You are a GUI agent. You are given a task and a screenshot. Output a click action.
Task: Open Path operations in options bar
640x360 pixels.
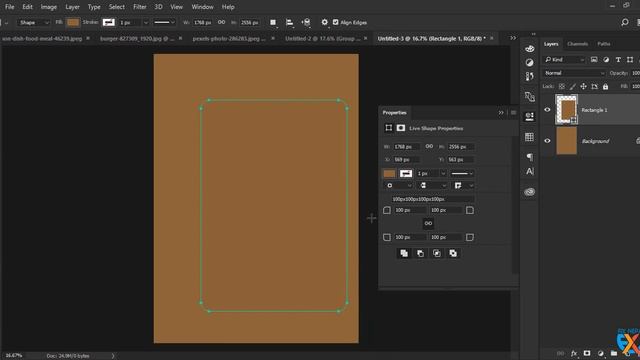273,22
